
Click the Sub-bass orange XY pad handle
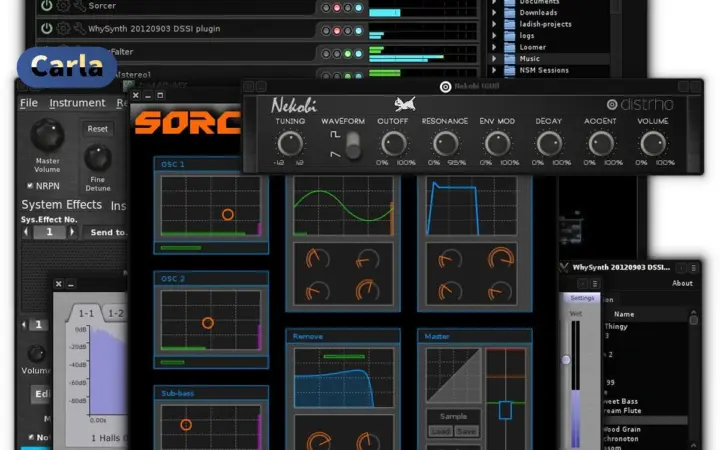coord(186,425)
